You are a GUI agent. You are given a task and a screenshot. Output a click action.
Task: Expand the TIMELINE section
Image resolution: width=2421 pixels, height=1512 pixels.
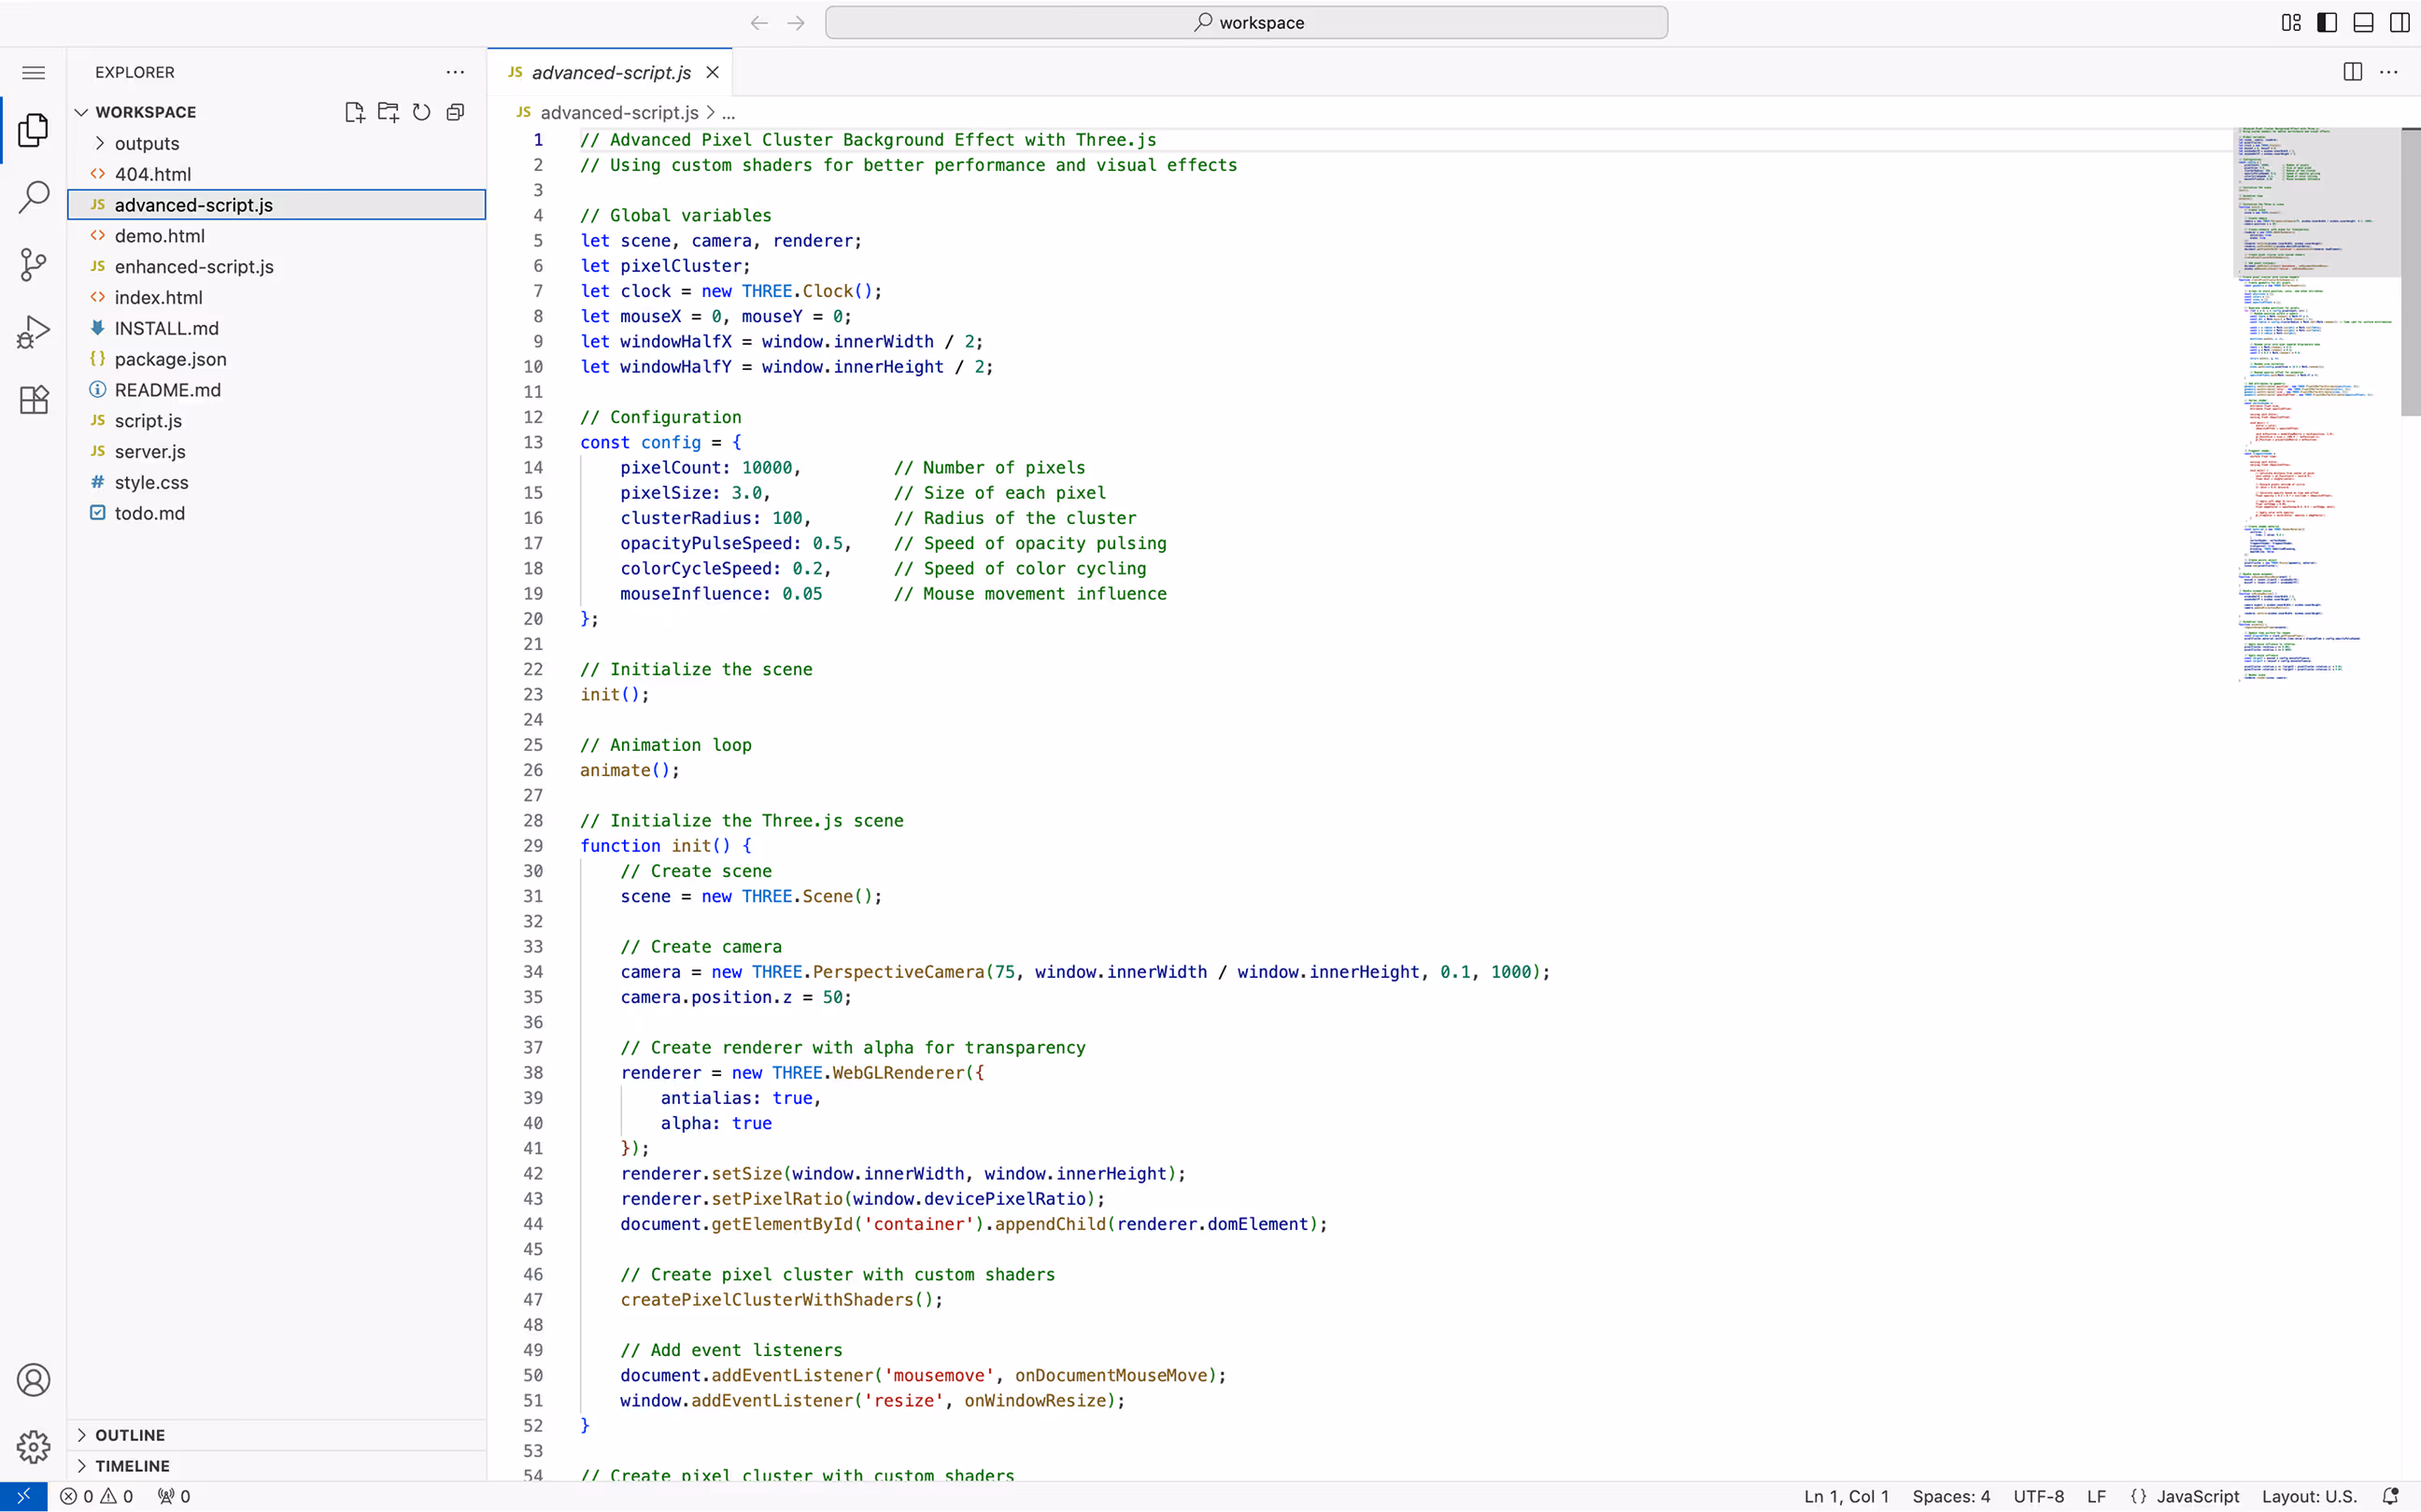click(132, 1466)
